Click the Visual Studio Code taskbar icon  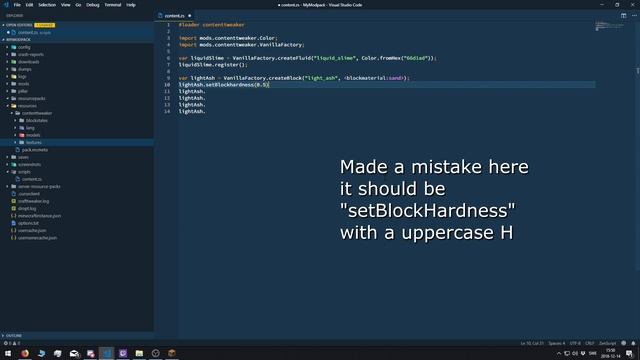[107, 353]
